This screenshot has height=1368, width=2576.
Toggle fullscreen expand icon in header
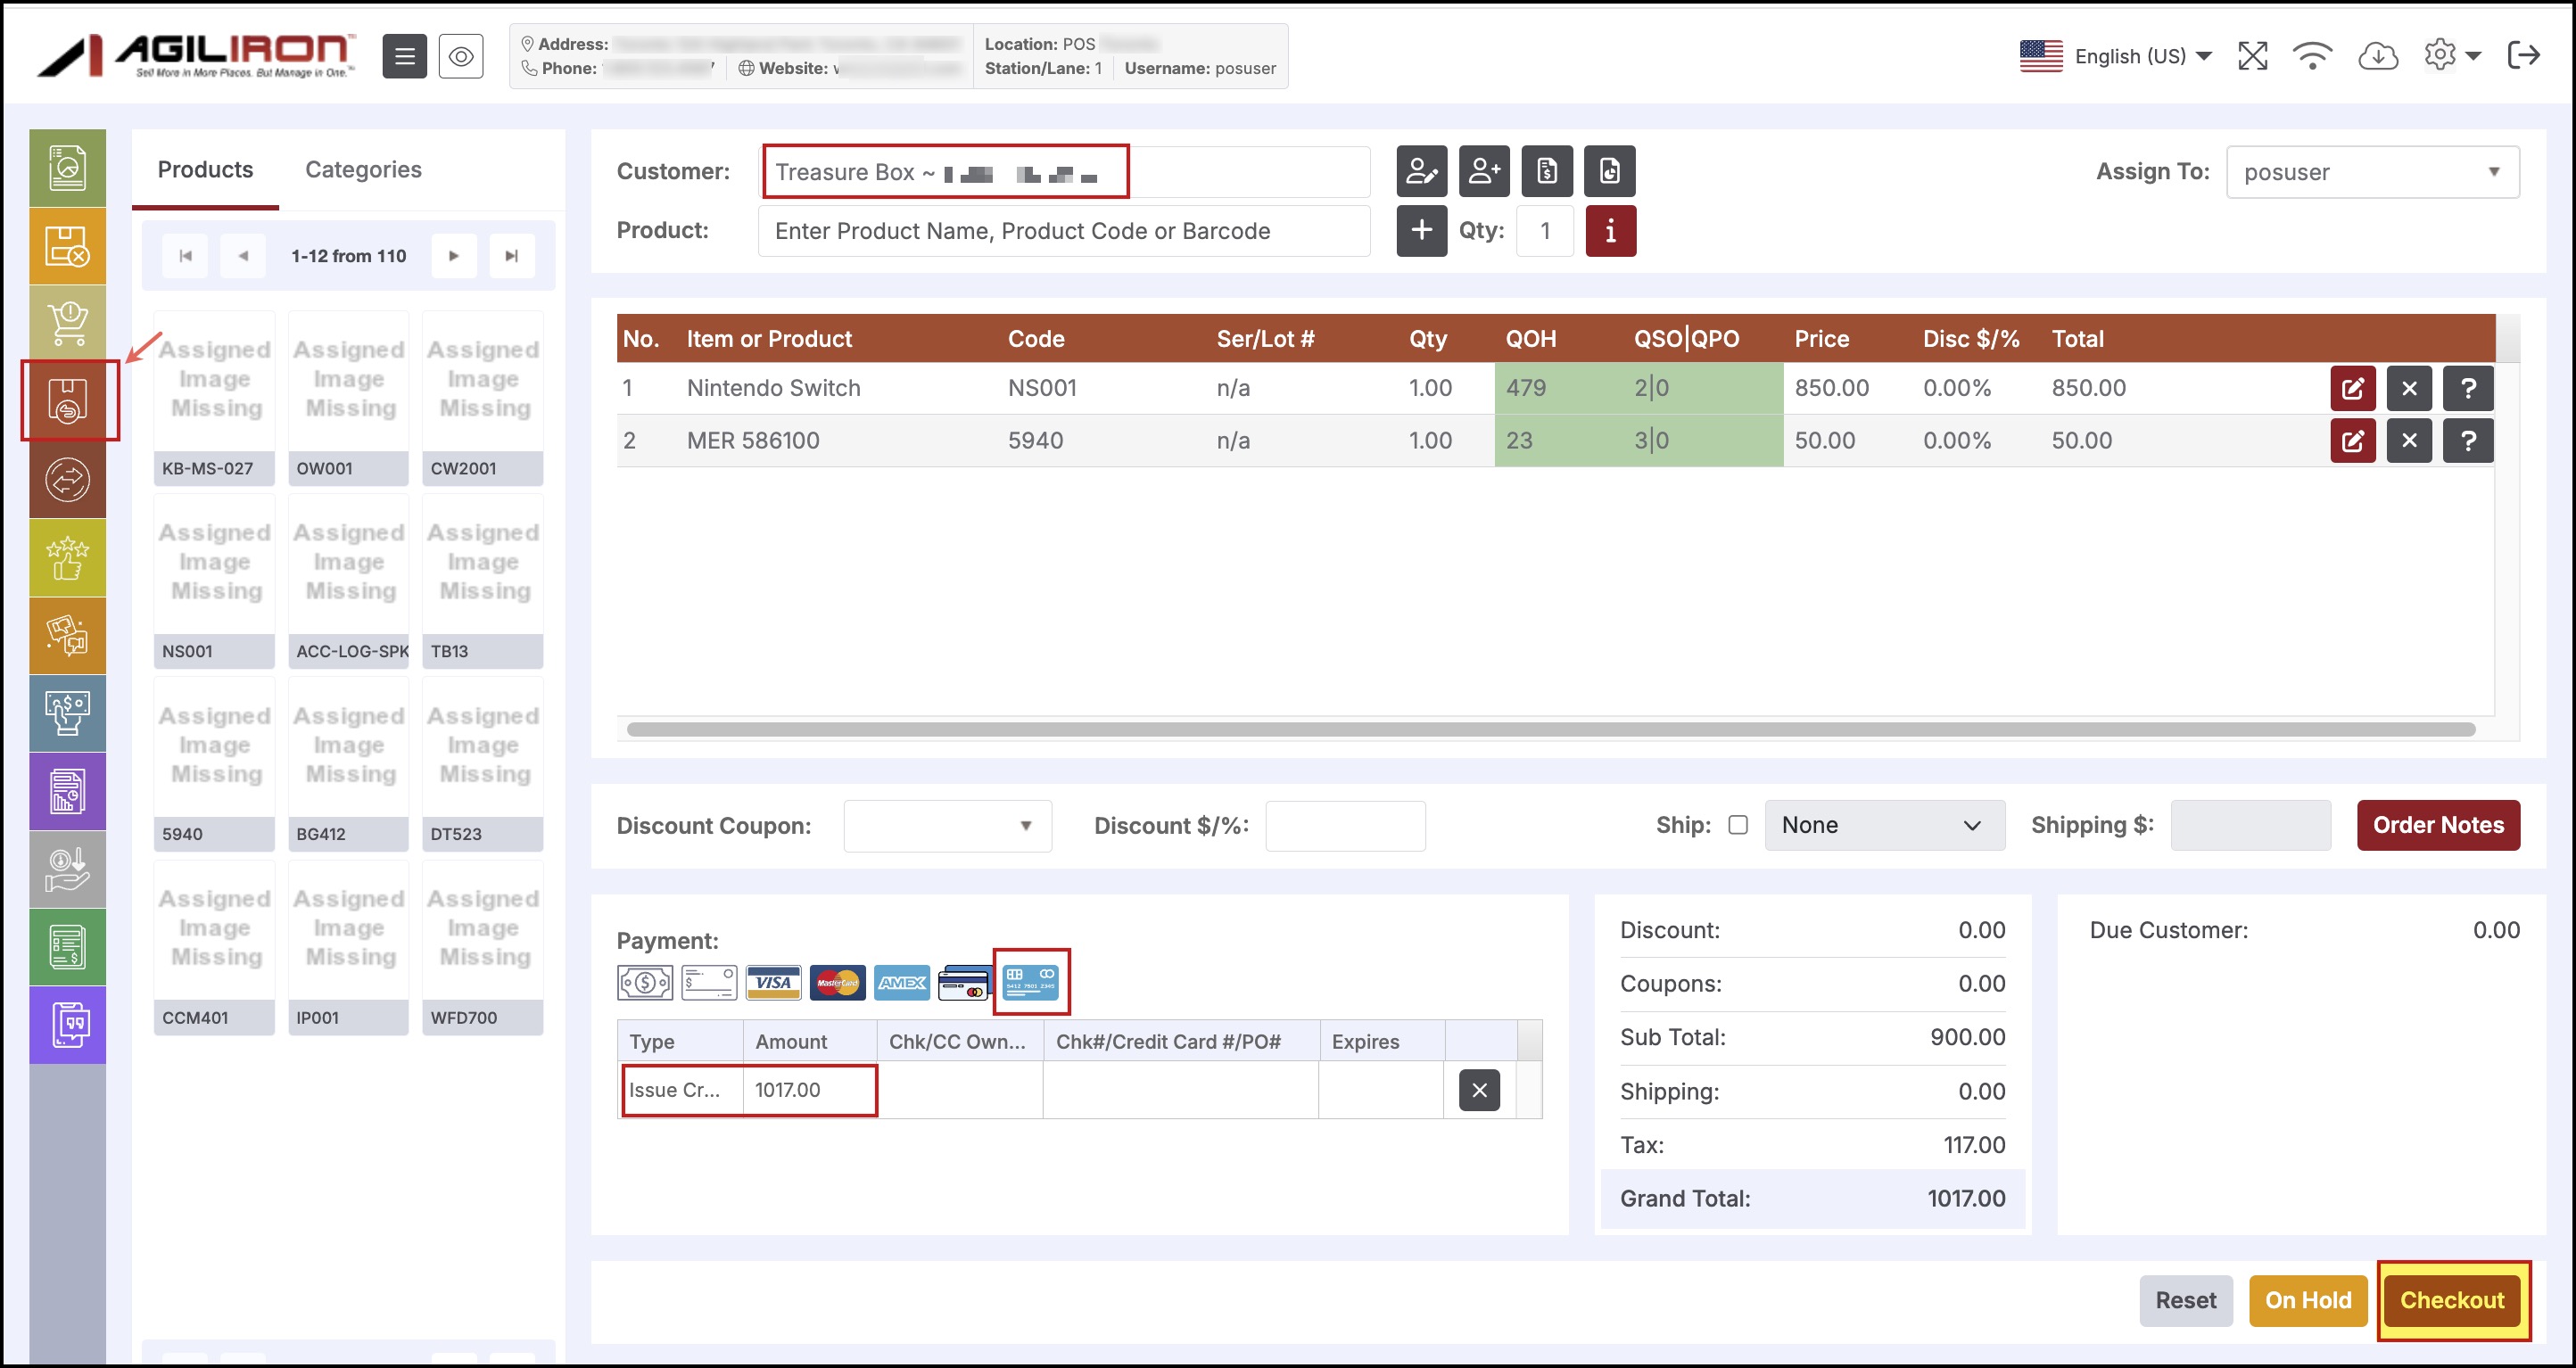tap(2252, 56)
